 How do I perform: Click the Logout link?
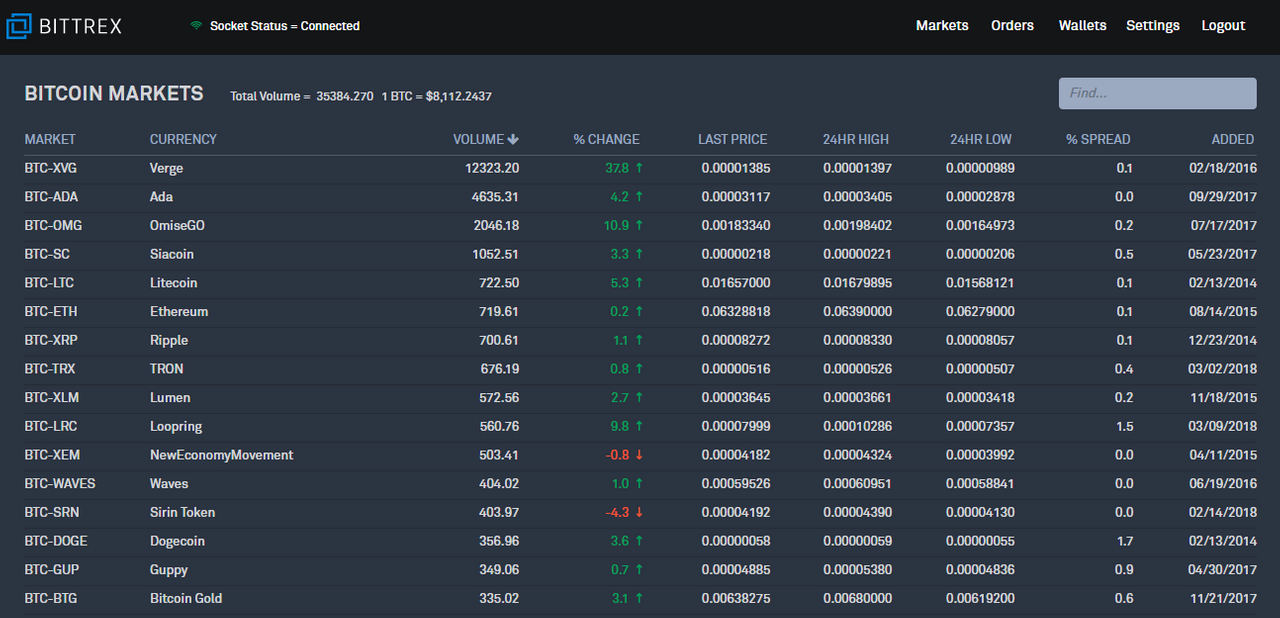coord(1223,26)
